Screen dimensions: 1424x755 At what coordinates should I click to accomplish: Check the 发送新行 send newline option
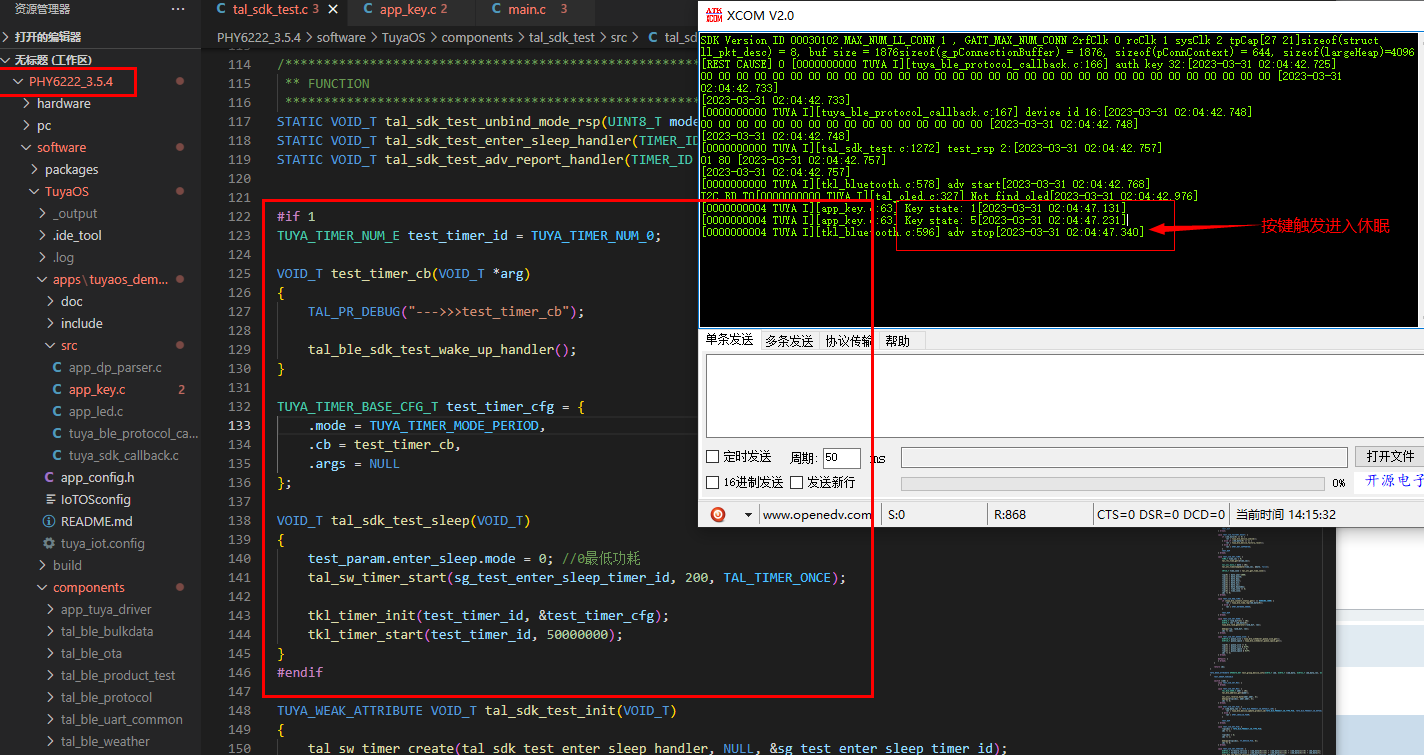(x=797, y=482)
